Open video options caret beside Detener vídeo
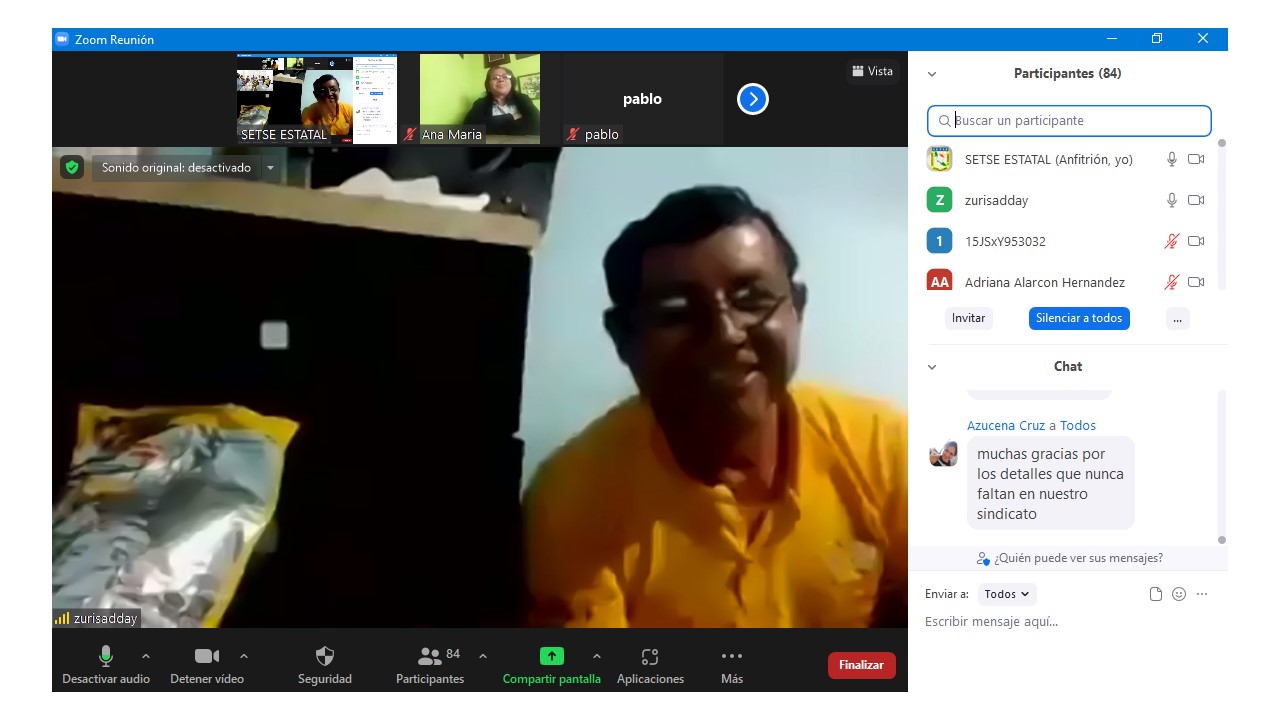This screenshot has height=720, width=1280. [244, 656]
